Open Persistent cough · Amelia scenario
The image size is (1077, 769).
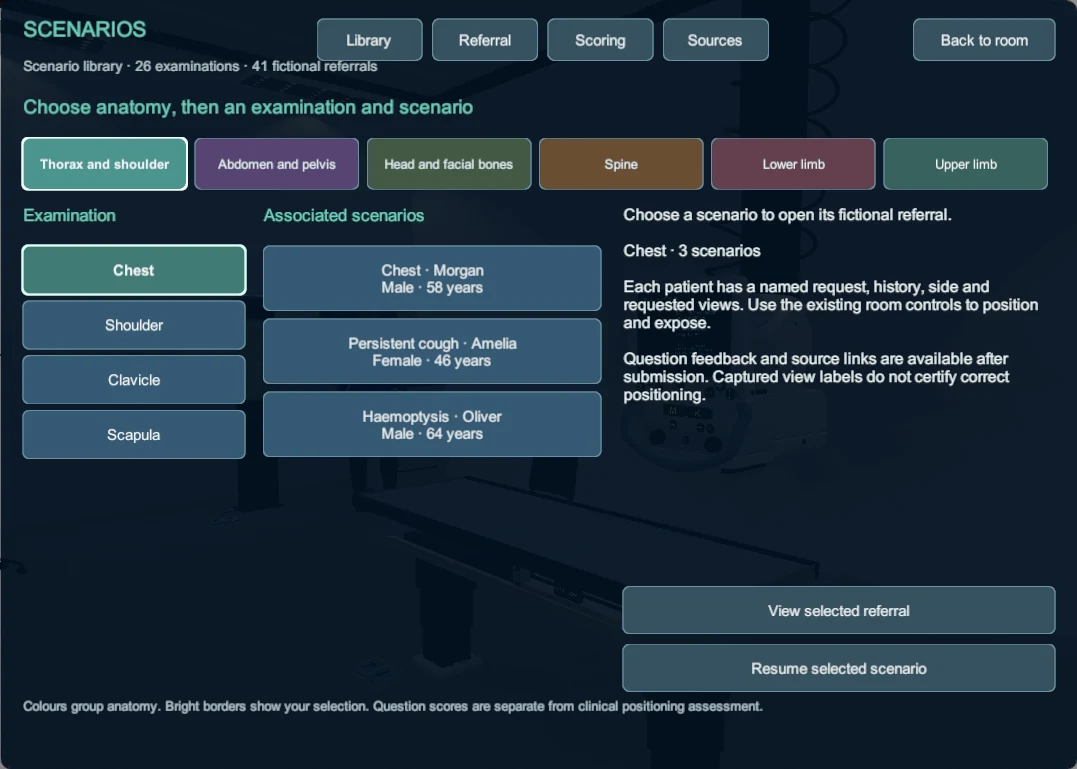click(x=432, y=351)
